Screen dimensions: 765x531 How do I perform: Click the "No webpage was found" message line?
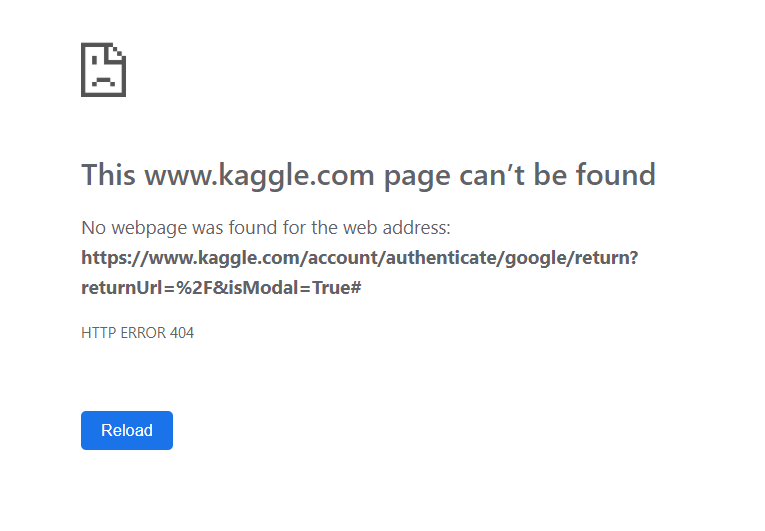266,228
